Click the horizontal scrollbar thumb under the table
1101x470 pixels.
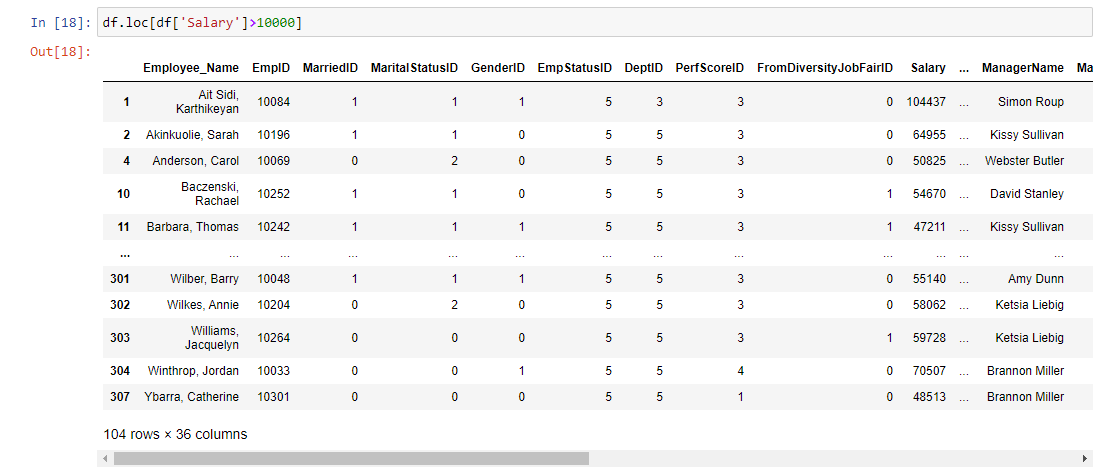point(351,459)
